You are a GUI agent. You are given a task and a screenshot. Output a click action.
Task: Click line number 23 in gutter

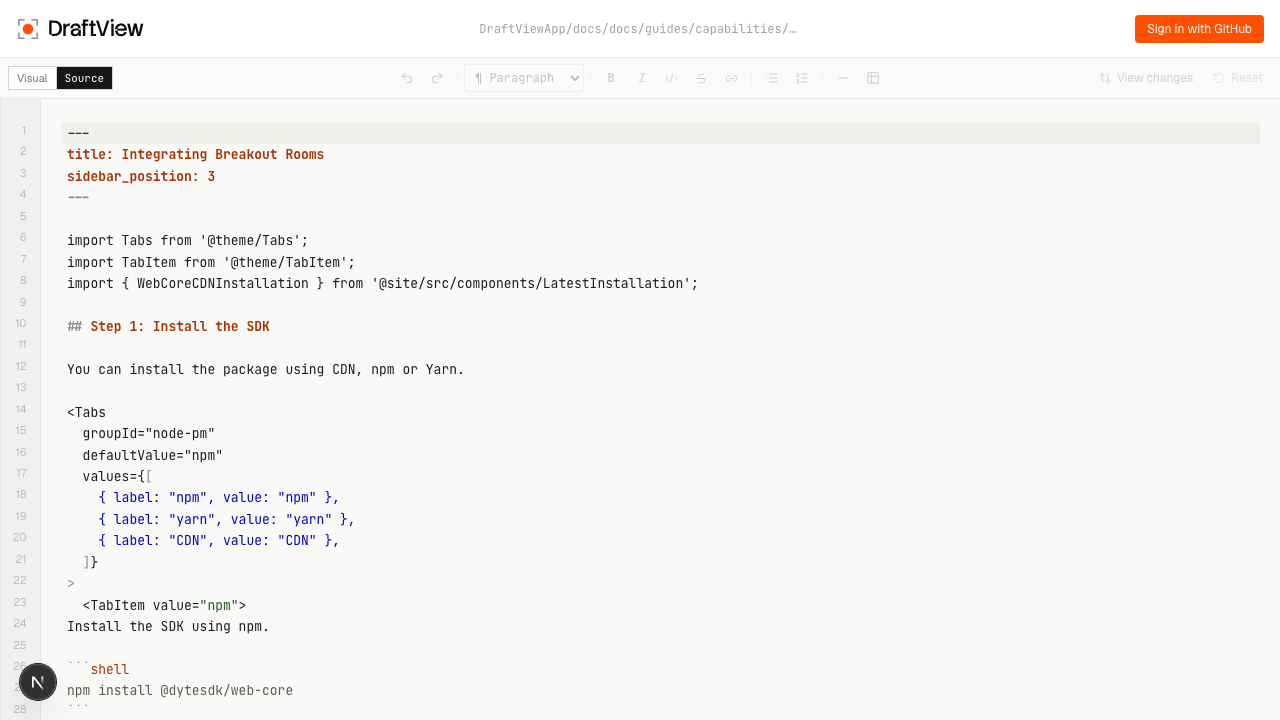21,603
